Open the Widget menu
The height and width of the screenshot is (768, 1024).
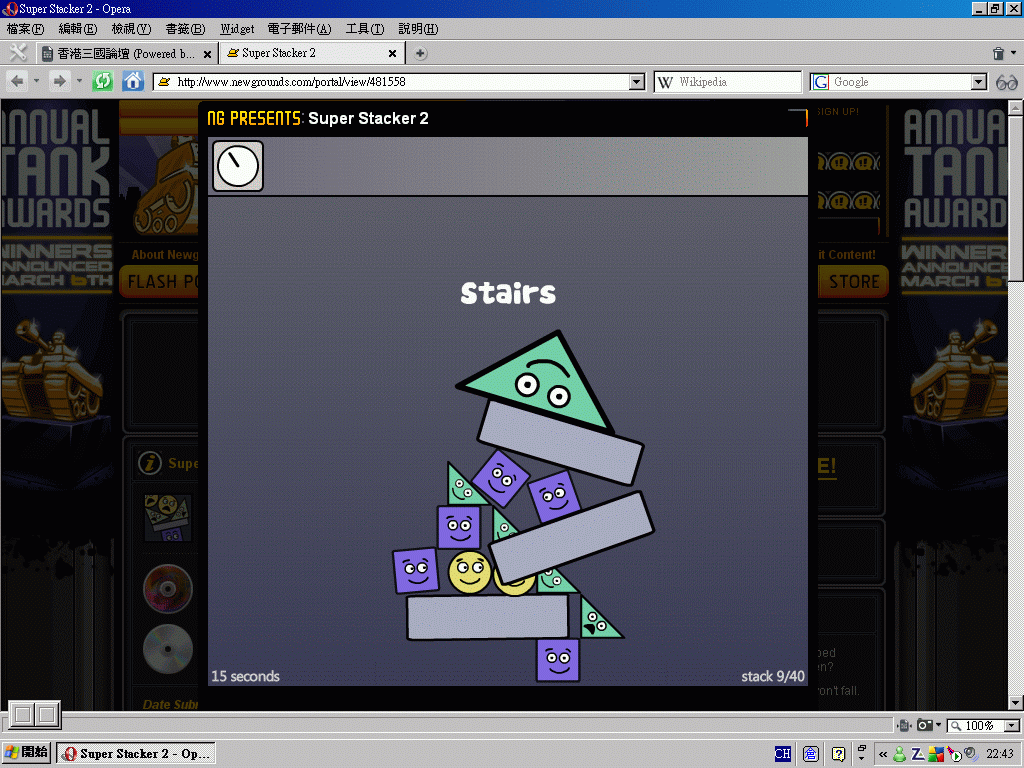click(237, 29)
